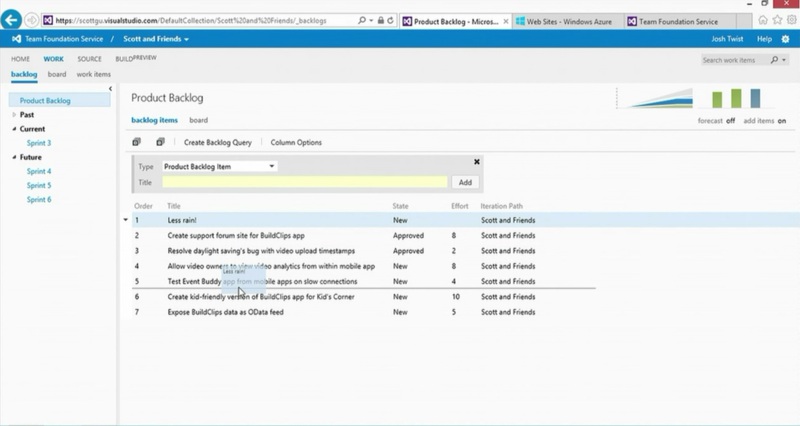
Task: Open the WORK hub
Action: click(x=54, y=59)
